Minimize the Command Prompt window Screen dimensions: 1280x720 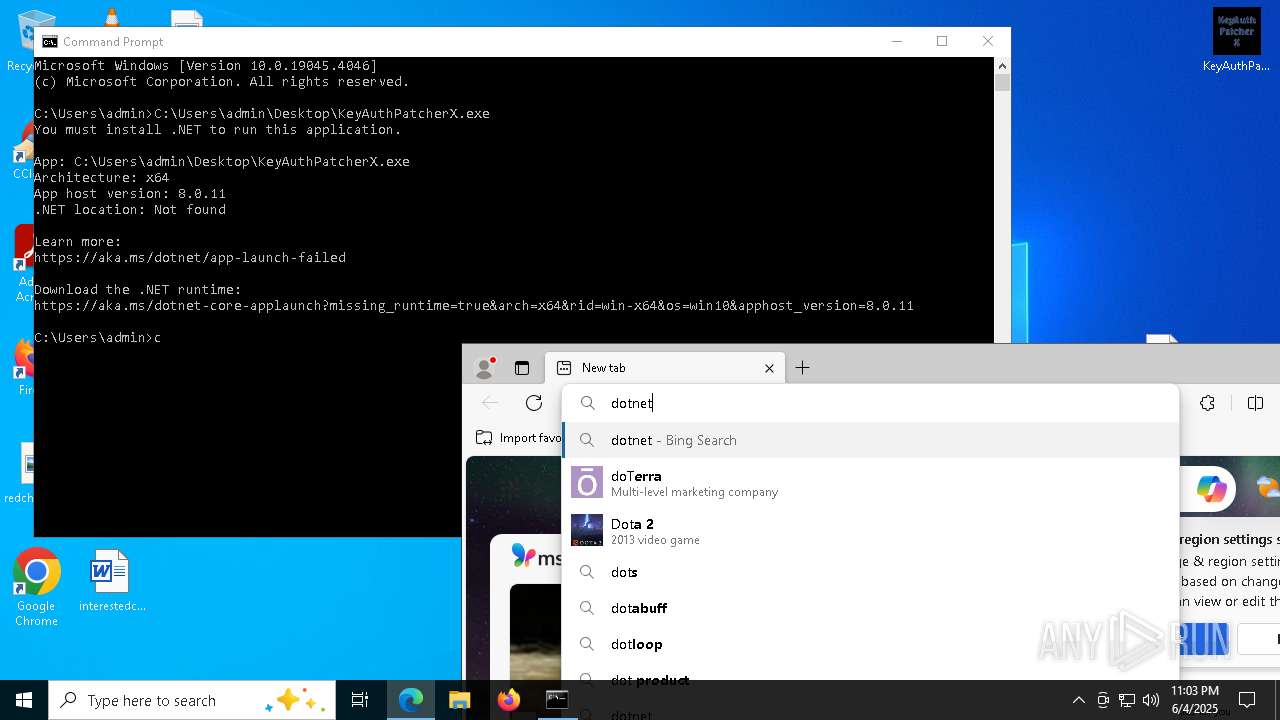point(897,41)
